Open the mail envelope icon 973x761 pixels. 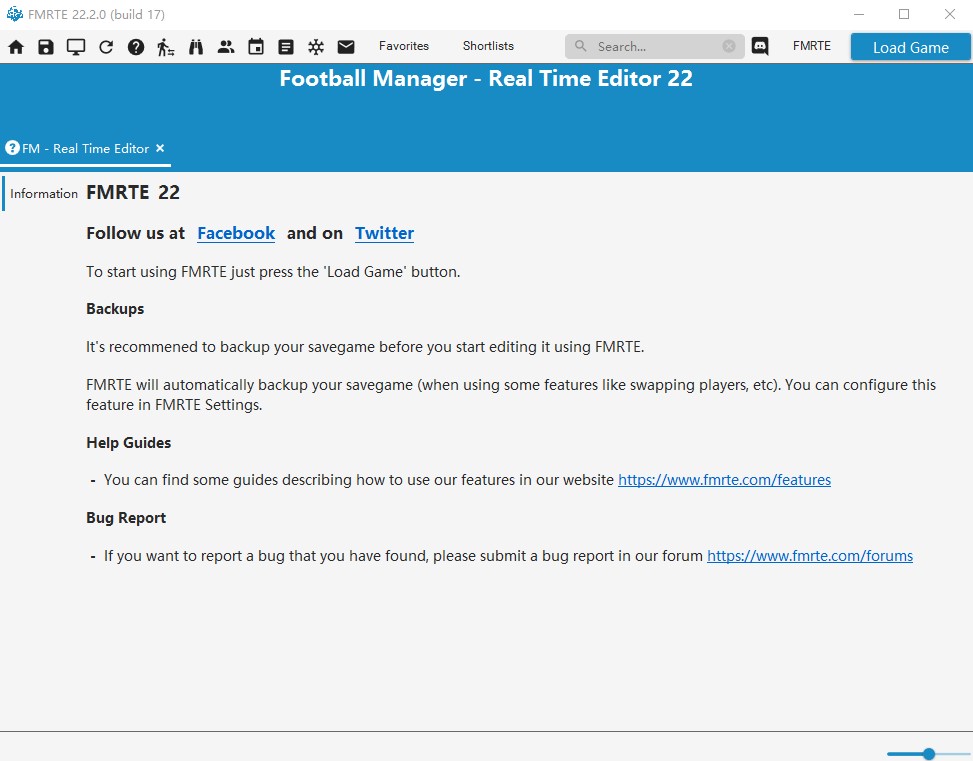(x=346, y=47)
